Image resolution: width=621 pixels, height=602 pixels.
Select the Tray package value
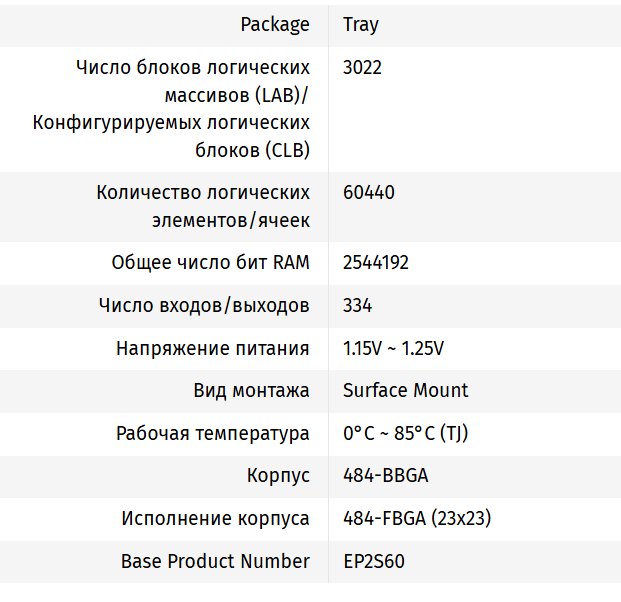[361, 24]
